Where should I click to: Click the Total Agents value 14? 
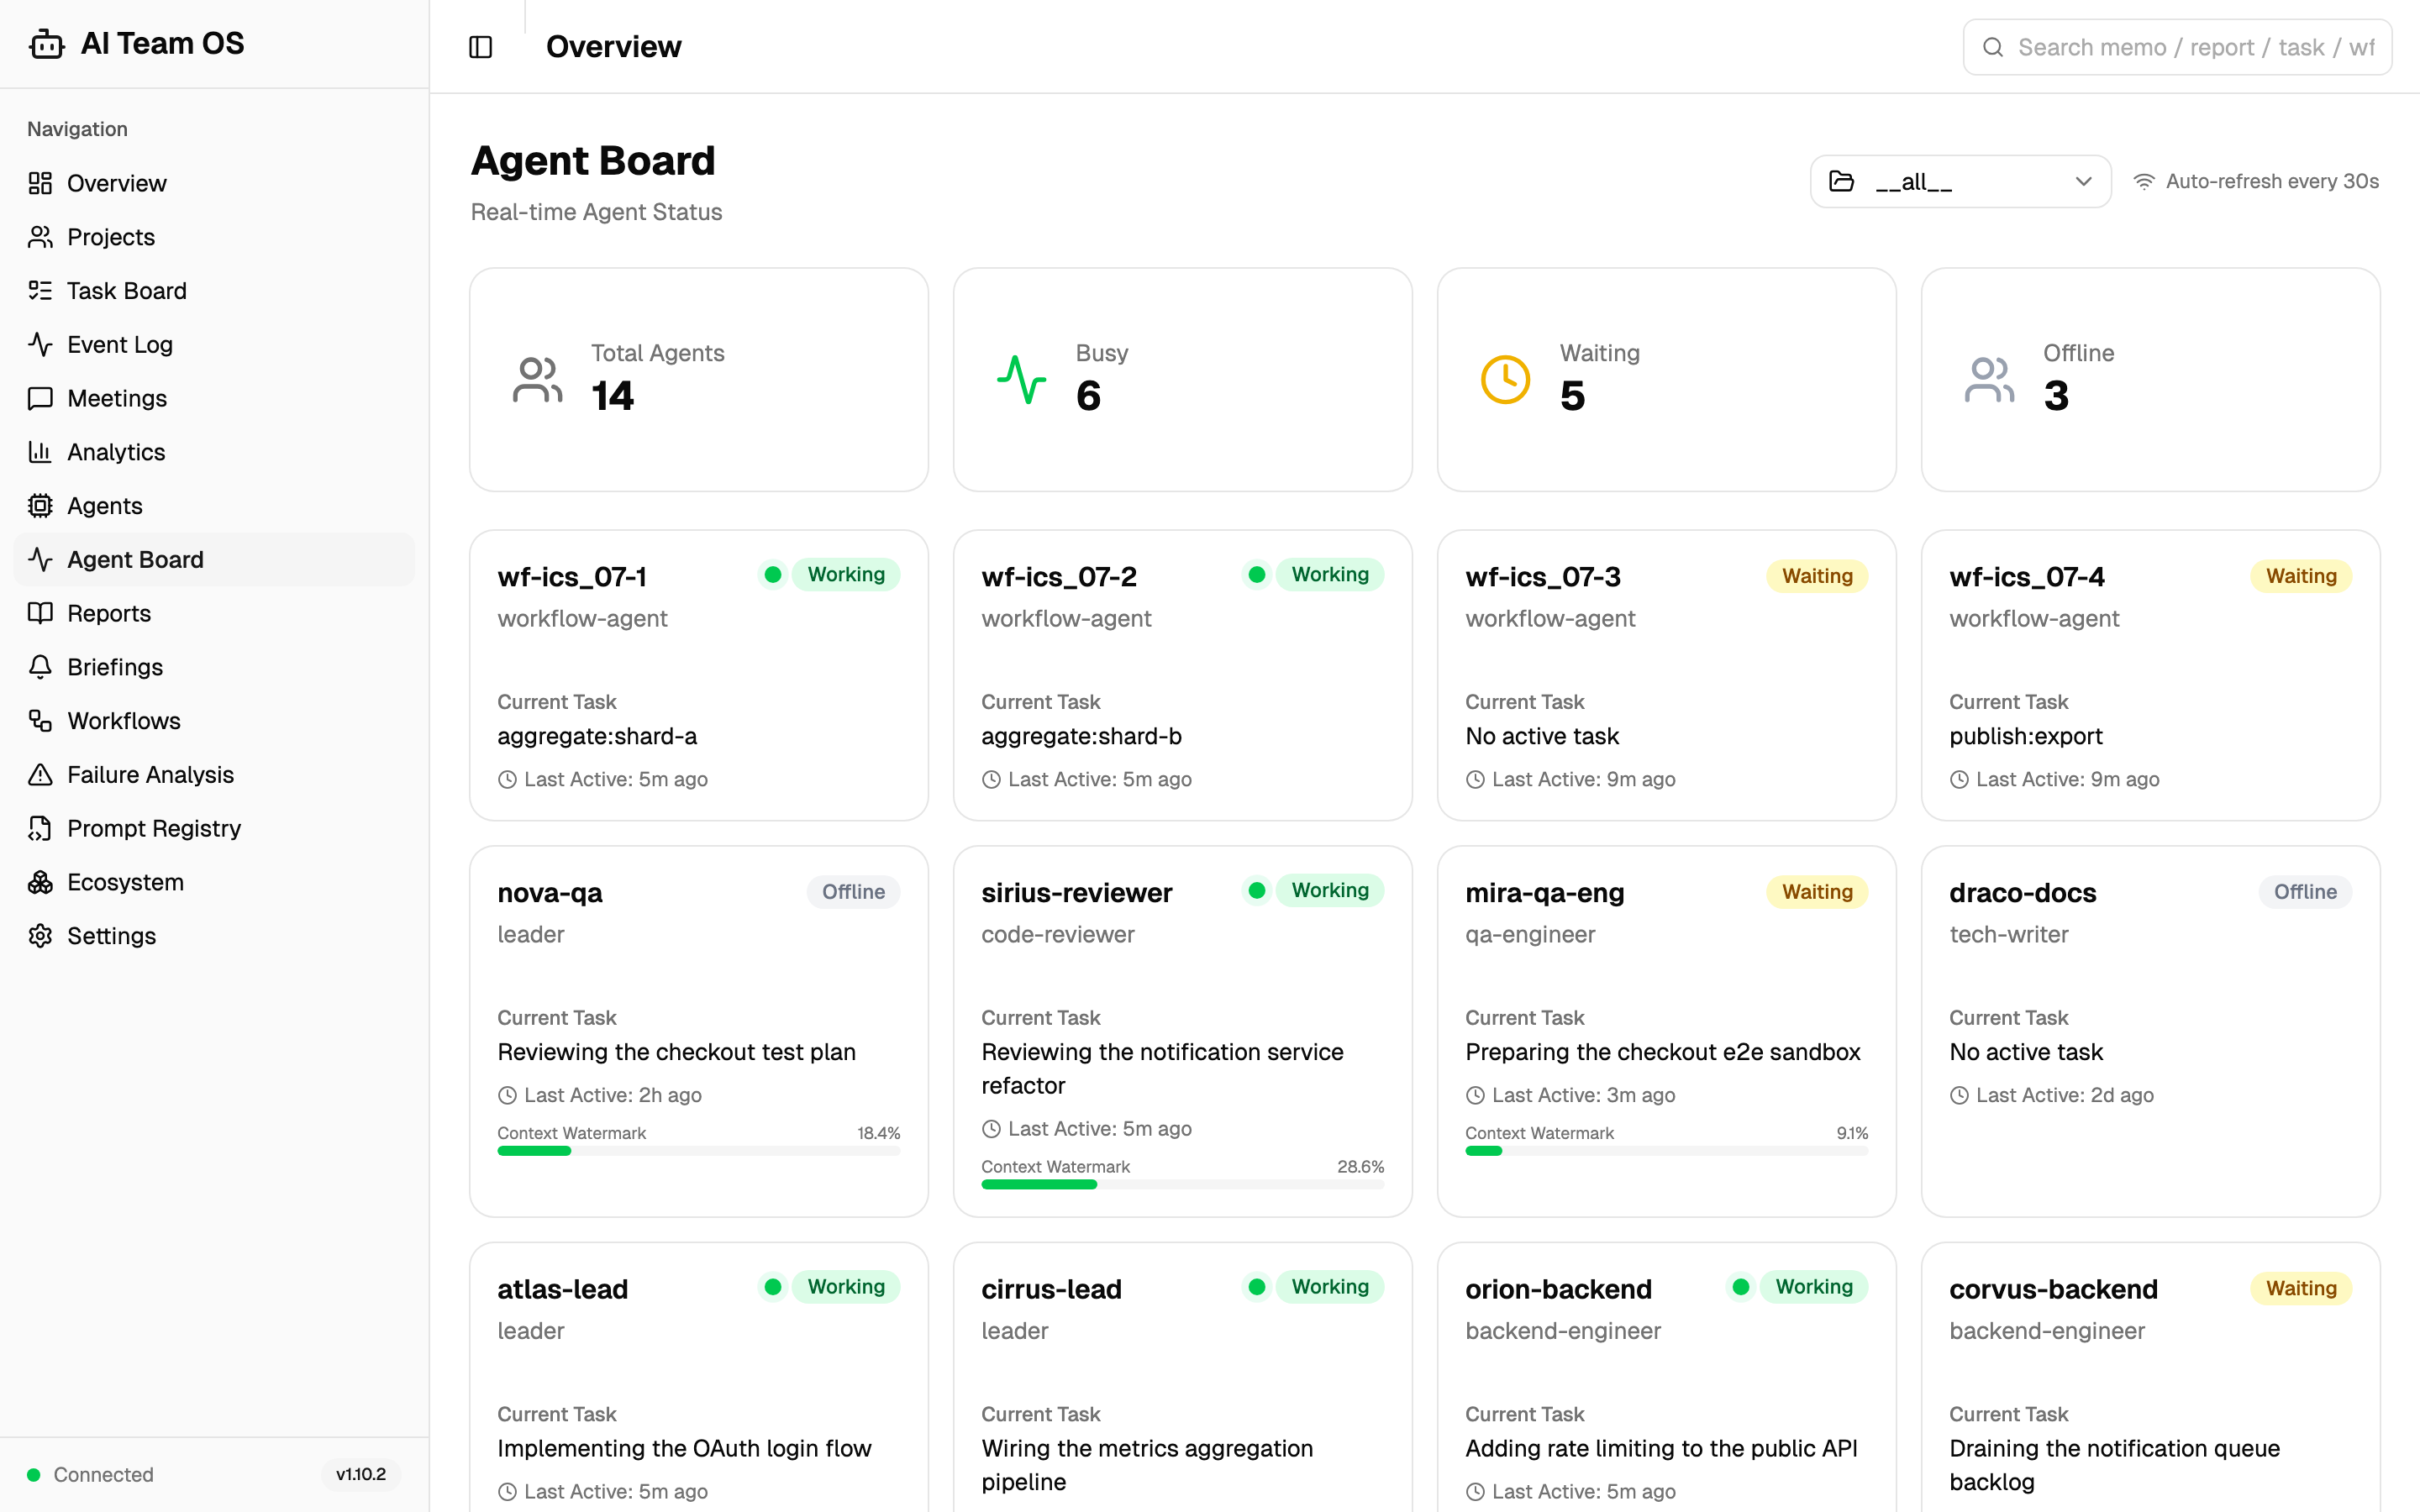coord(612,395)
